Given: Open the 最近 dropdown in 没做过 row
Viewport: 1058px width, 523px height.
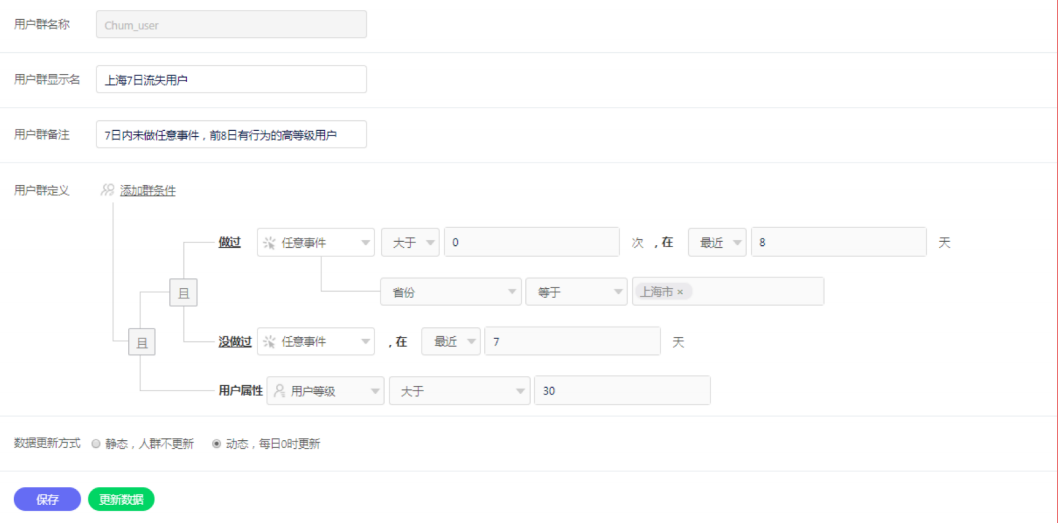Looking at the screenshot, I should pyautogui.click(x=451, y=341).
